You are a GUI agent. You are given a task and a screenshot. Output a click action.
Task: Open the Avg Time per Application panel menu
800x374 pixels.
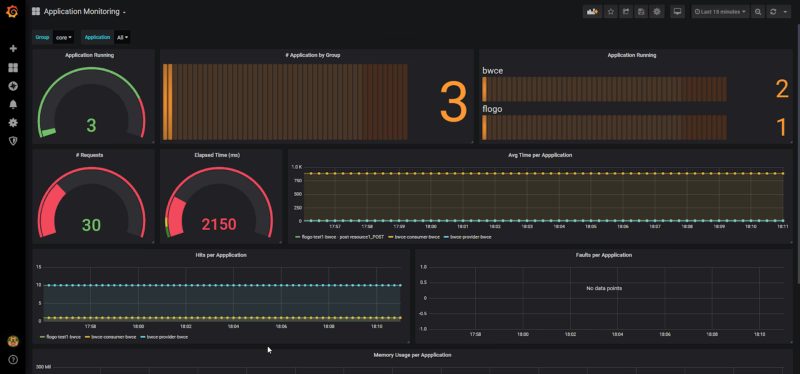click(540, 155)
